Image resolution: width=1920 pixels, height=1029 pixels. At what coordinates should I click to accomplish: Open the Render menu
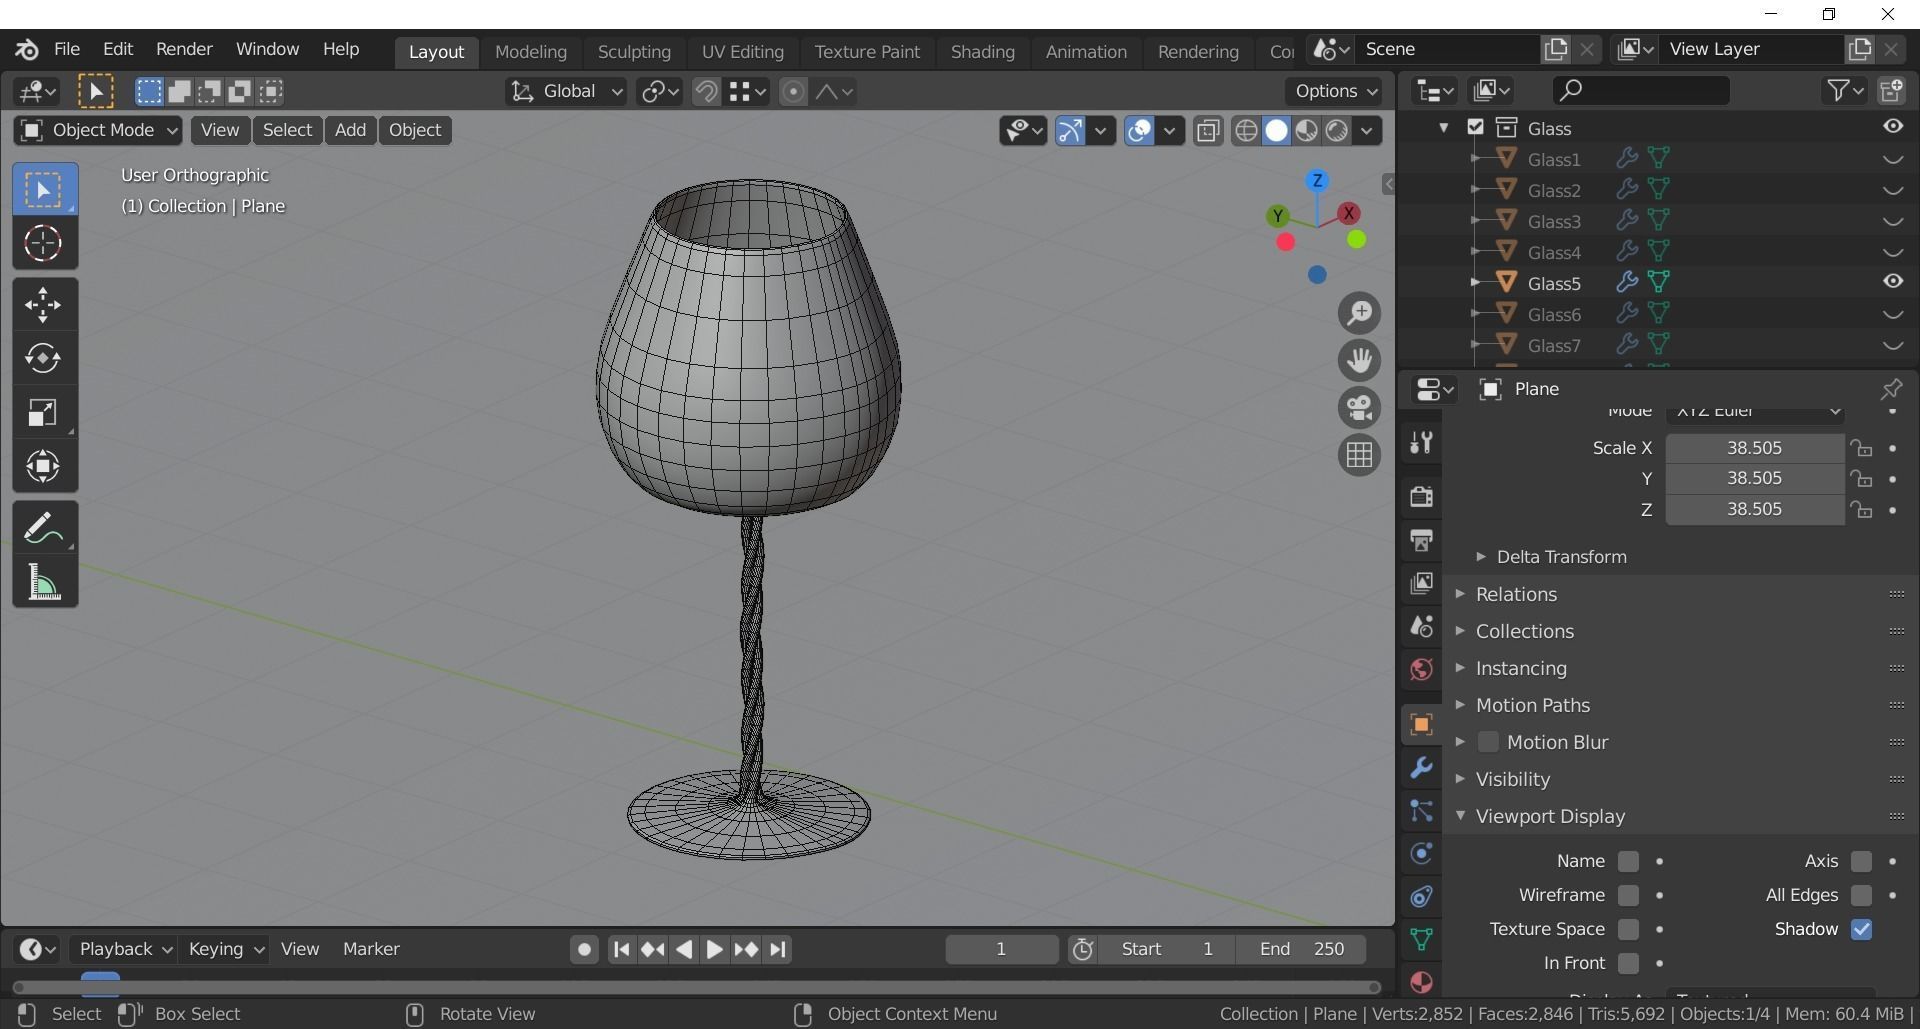184,49
